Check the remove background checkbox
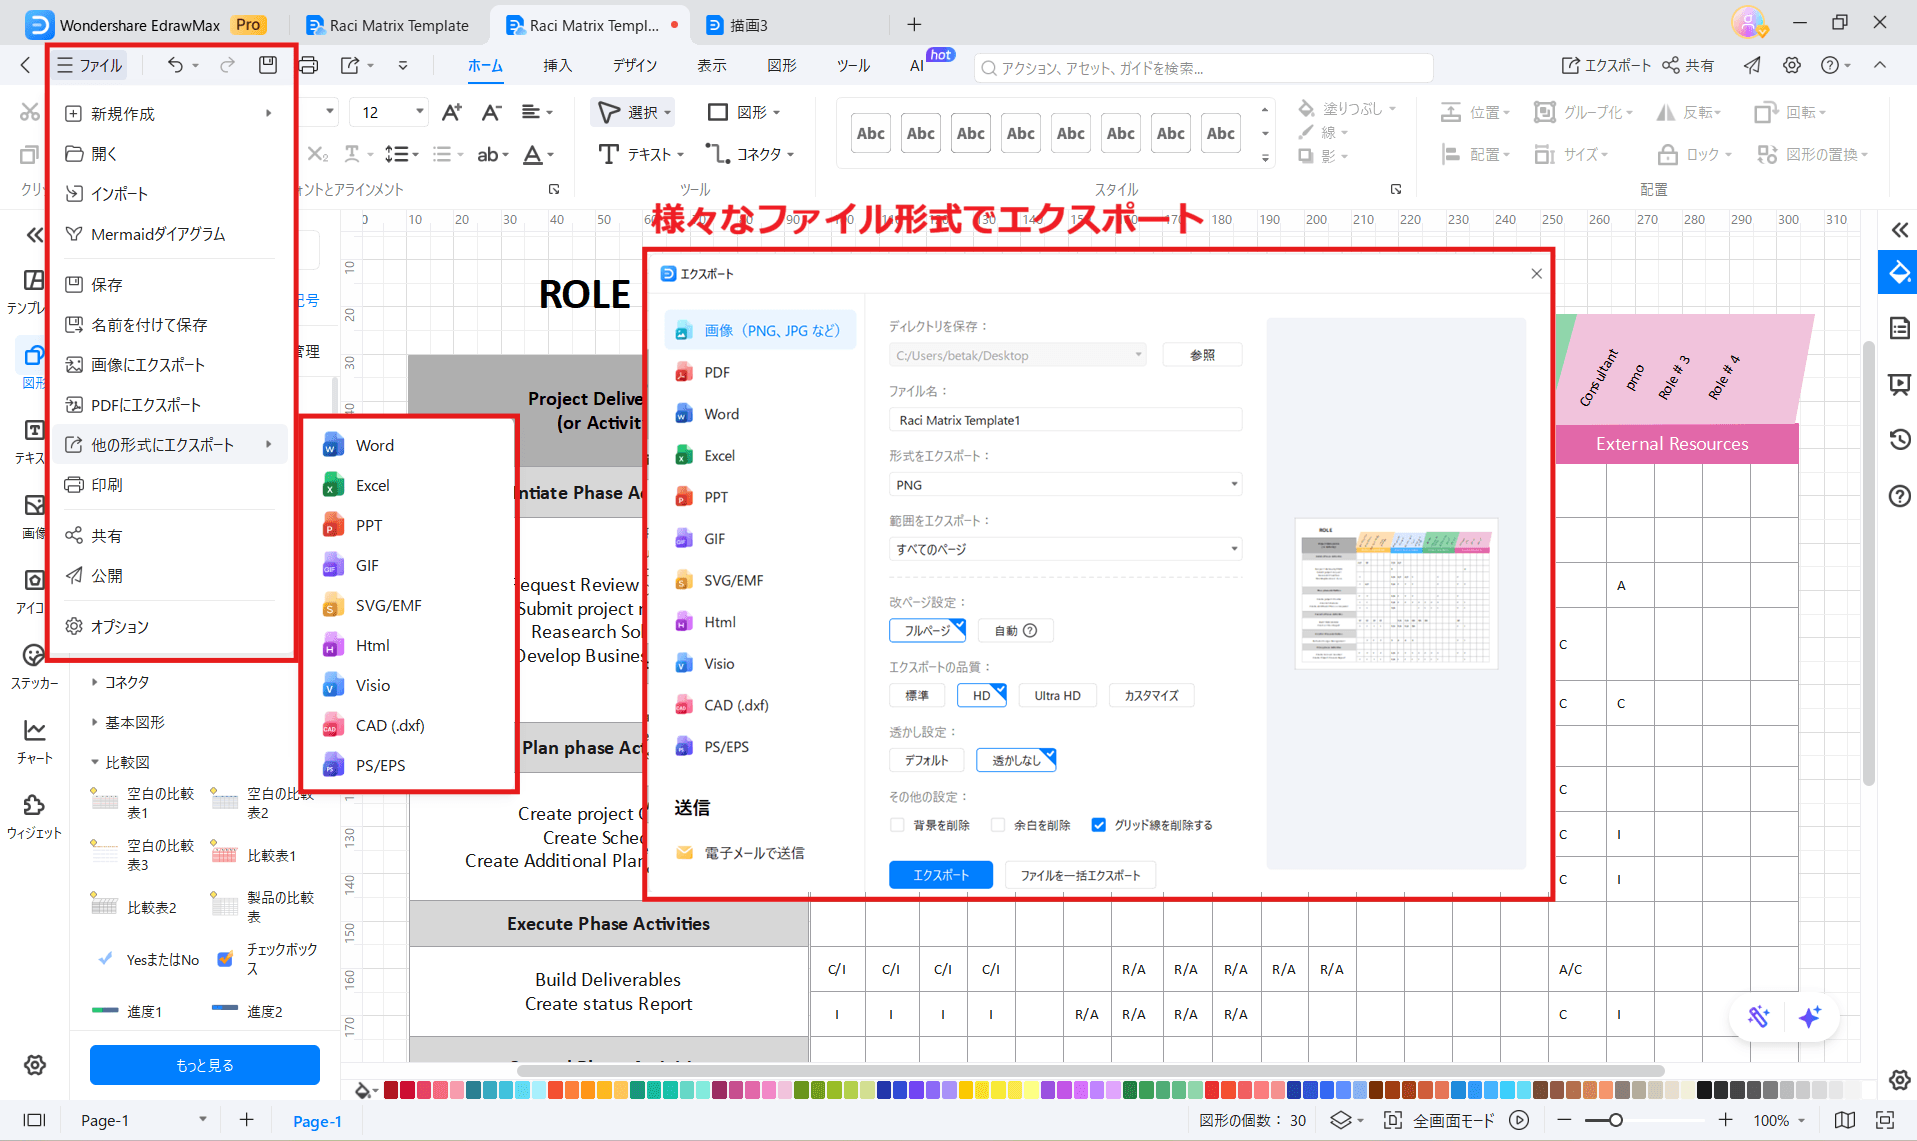Image resolution: width=1917 pixels, height=1141 pixels. click(x=897, y=825)
